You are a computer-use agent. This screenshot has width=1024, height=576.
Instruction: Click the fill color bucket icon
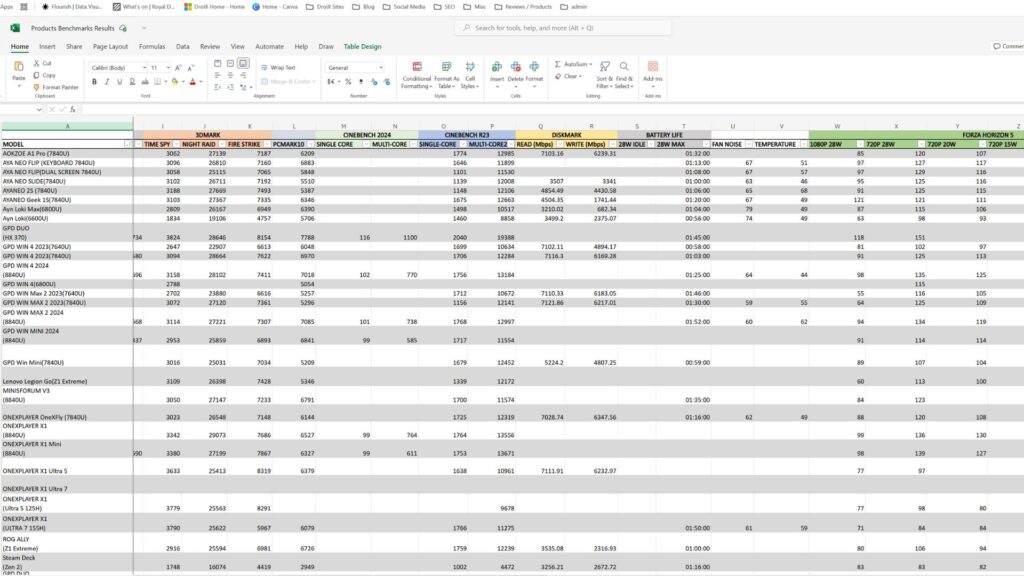coord(174,82)
